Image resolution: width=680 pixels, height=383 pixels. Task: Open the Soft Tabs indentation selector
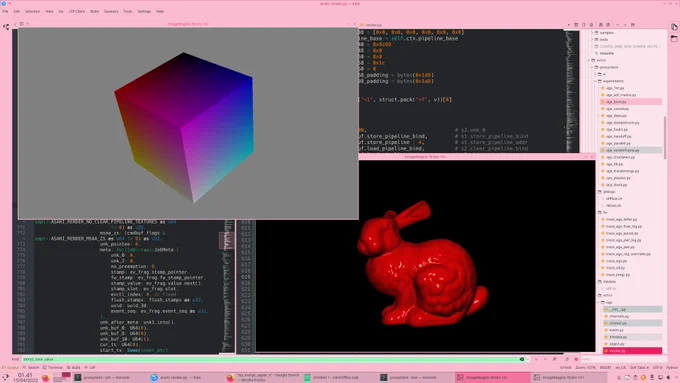coord(639,367)
